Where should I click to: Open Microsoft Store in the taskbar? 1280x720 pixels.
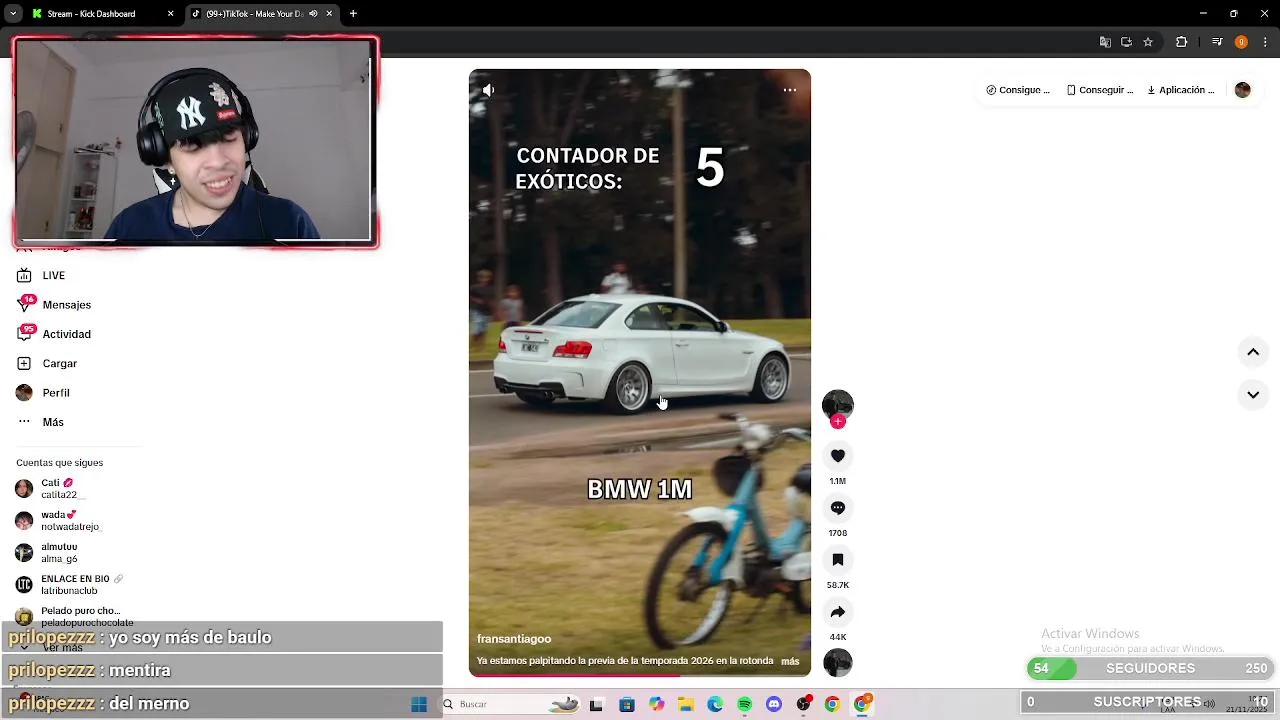click(626, 705)
